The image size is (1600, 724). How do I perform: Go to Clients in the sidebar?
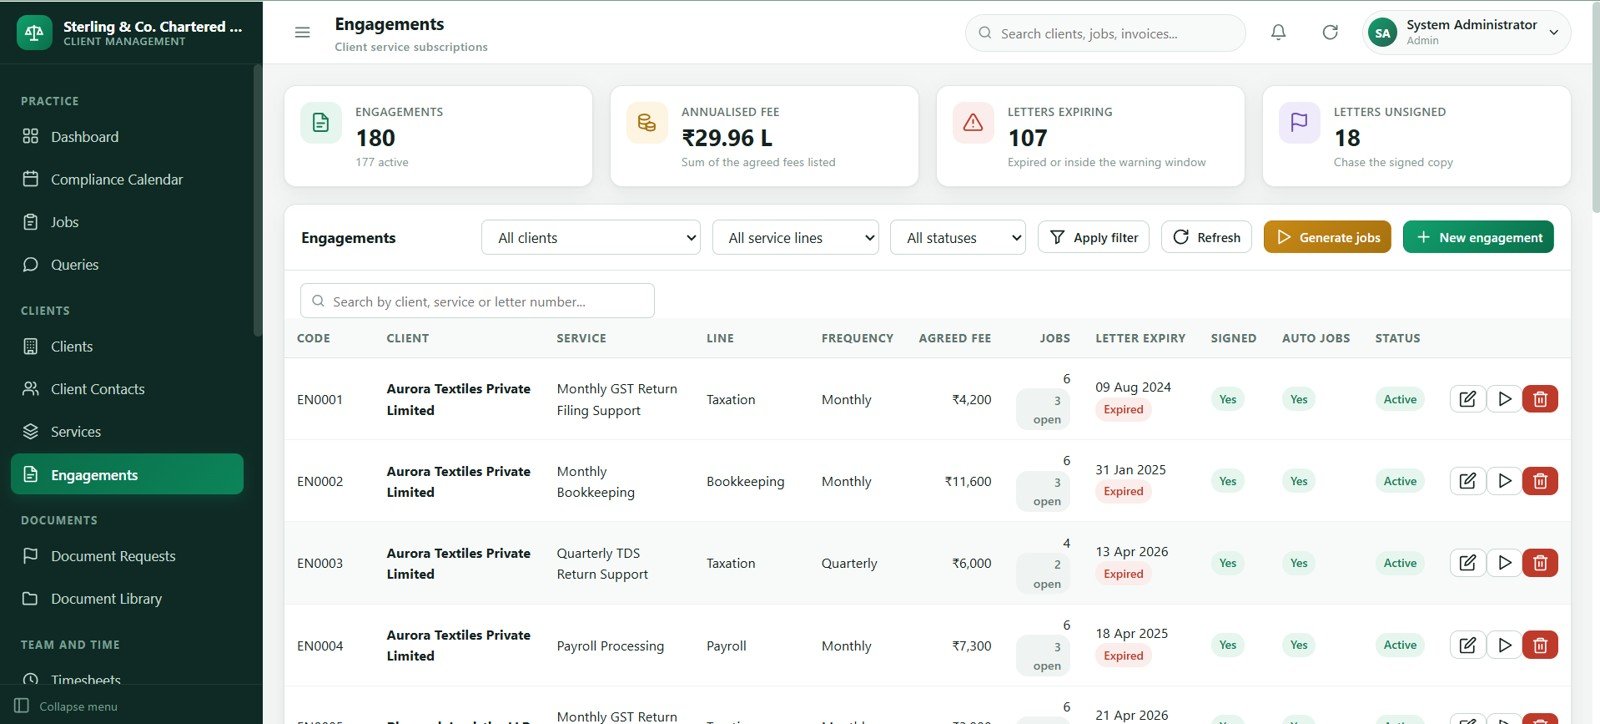pyautogui.click(x=127, y=346)
